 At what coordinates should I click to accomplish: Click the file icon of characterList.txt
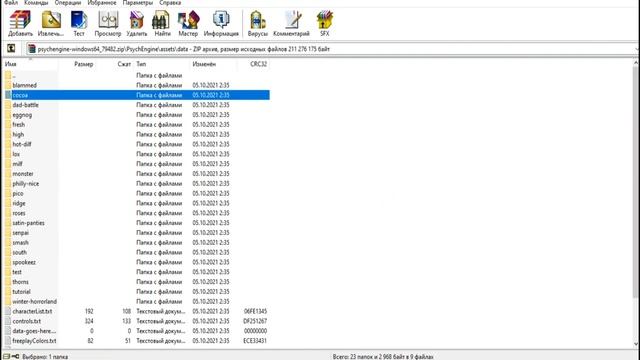click(8, 311)
